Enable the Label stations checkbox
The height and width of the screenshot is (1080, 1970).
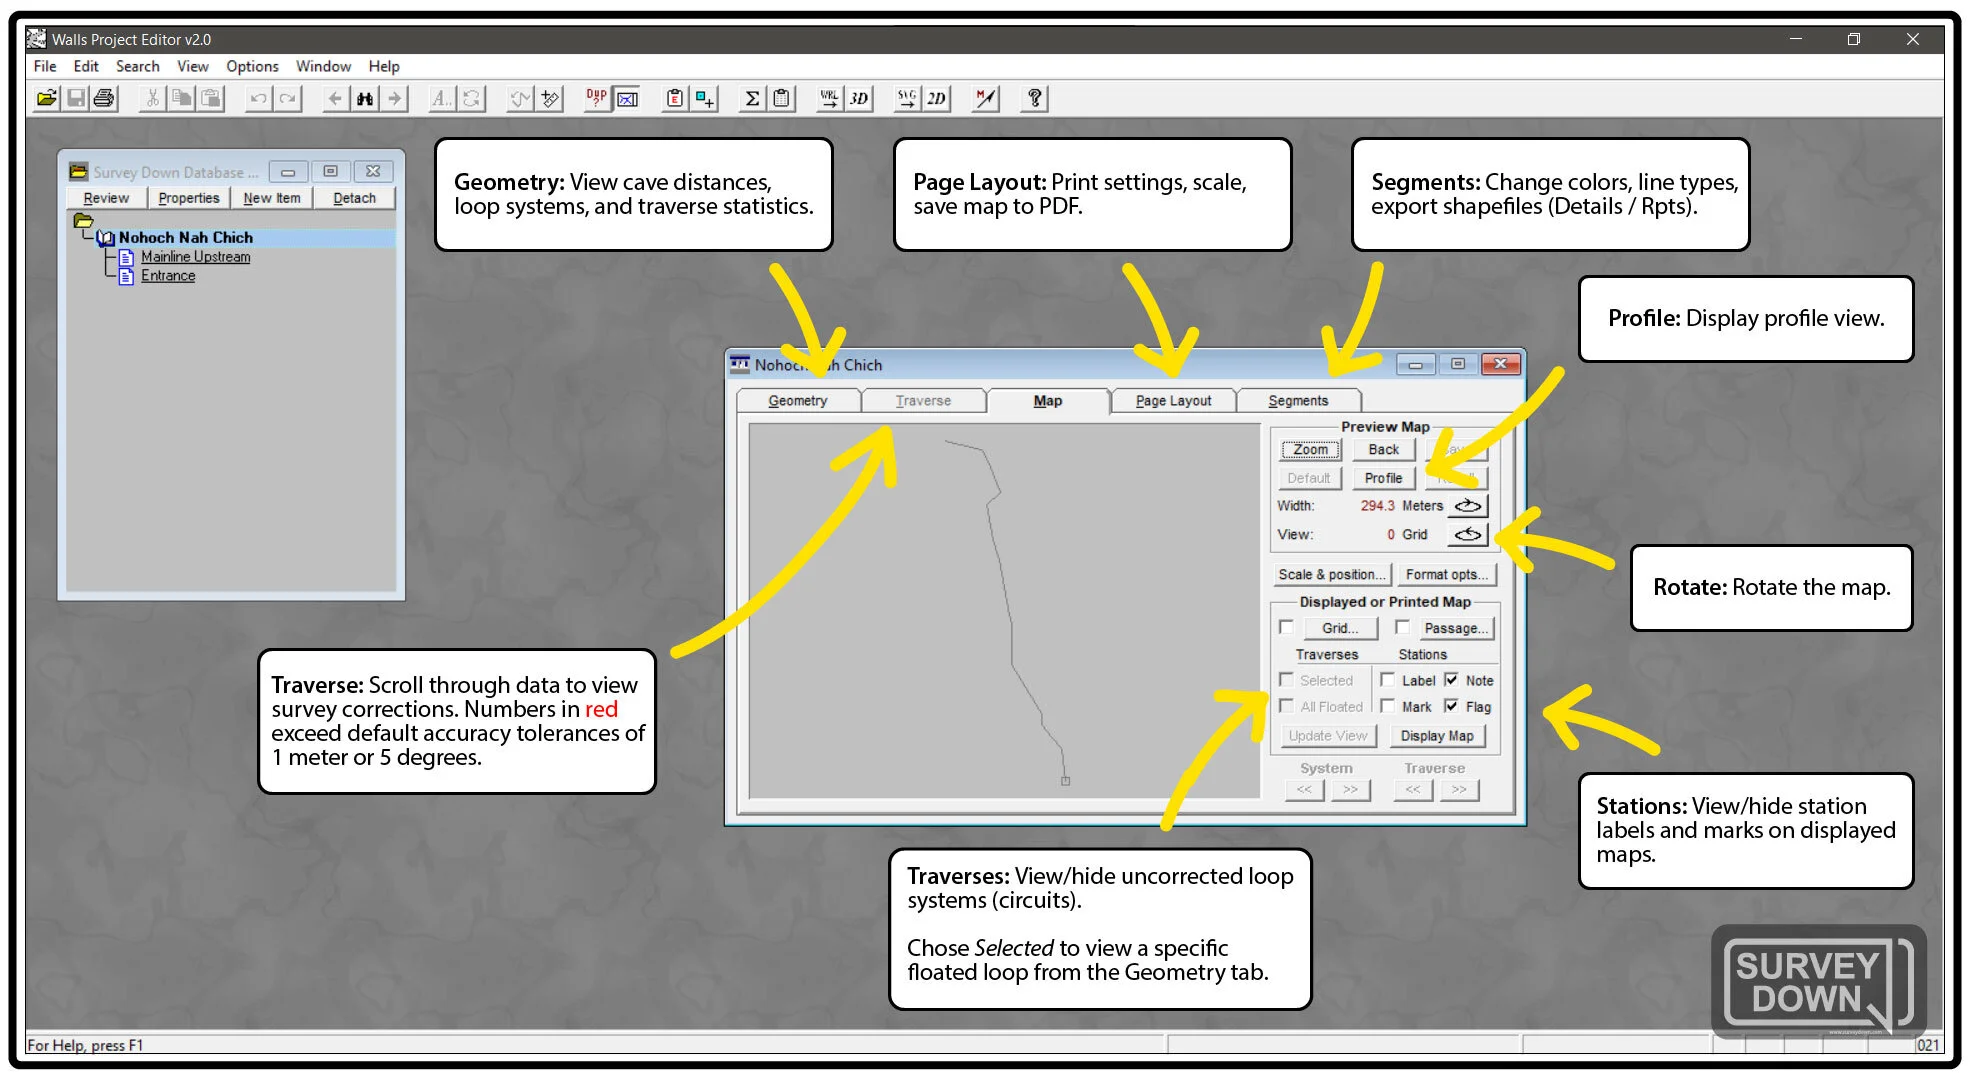click(1388, 680)
